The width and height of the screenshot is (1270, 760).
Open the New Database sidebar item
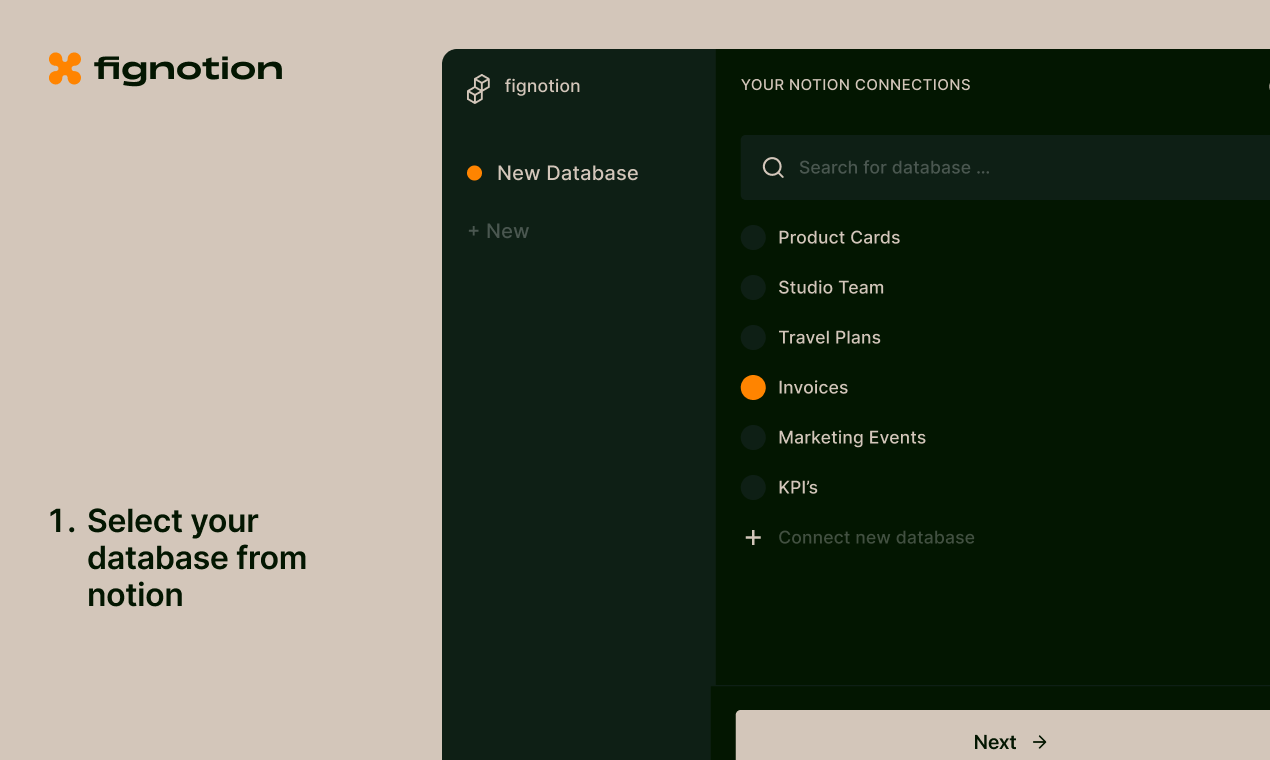coord(553,173)
